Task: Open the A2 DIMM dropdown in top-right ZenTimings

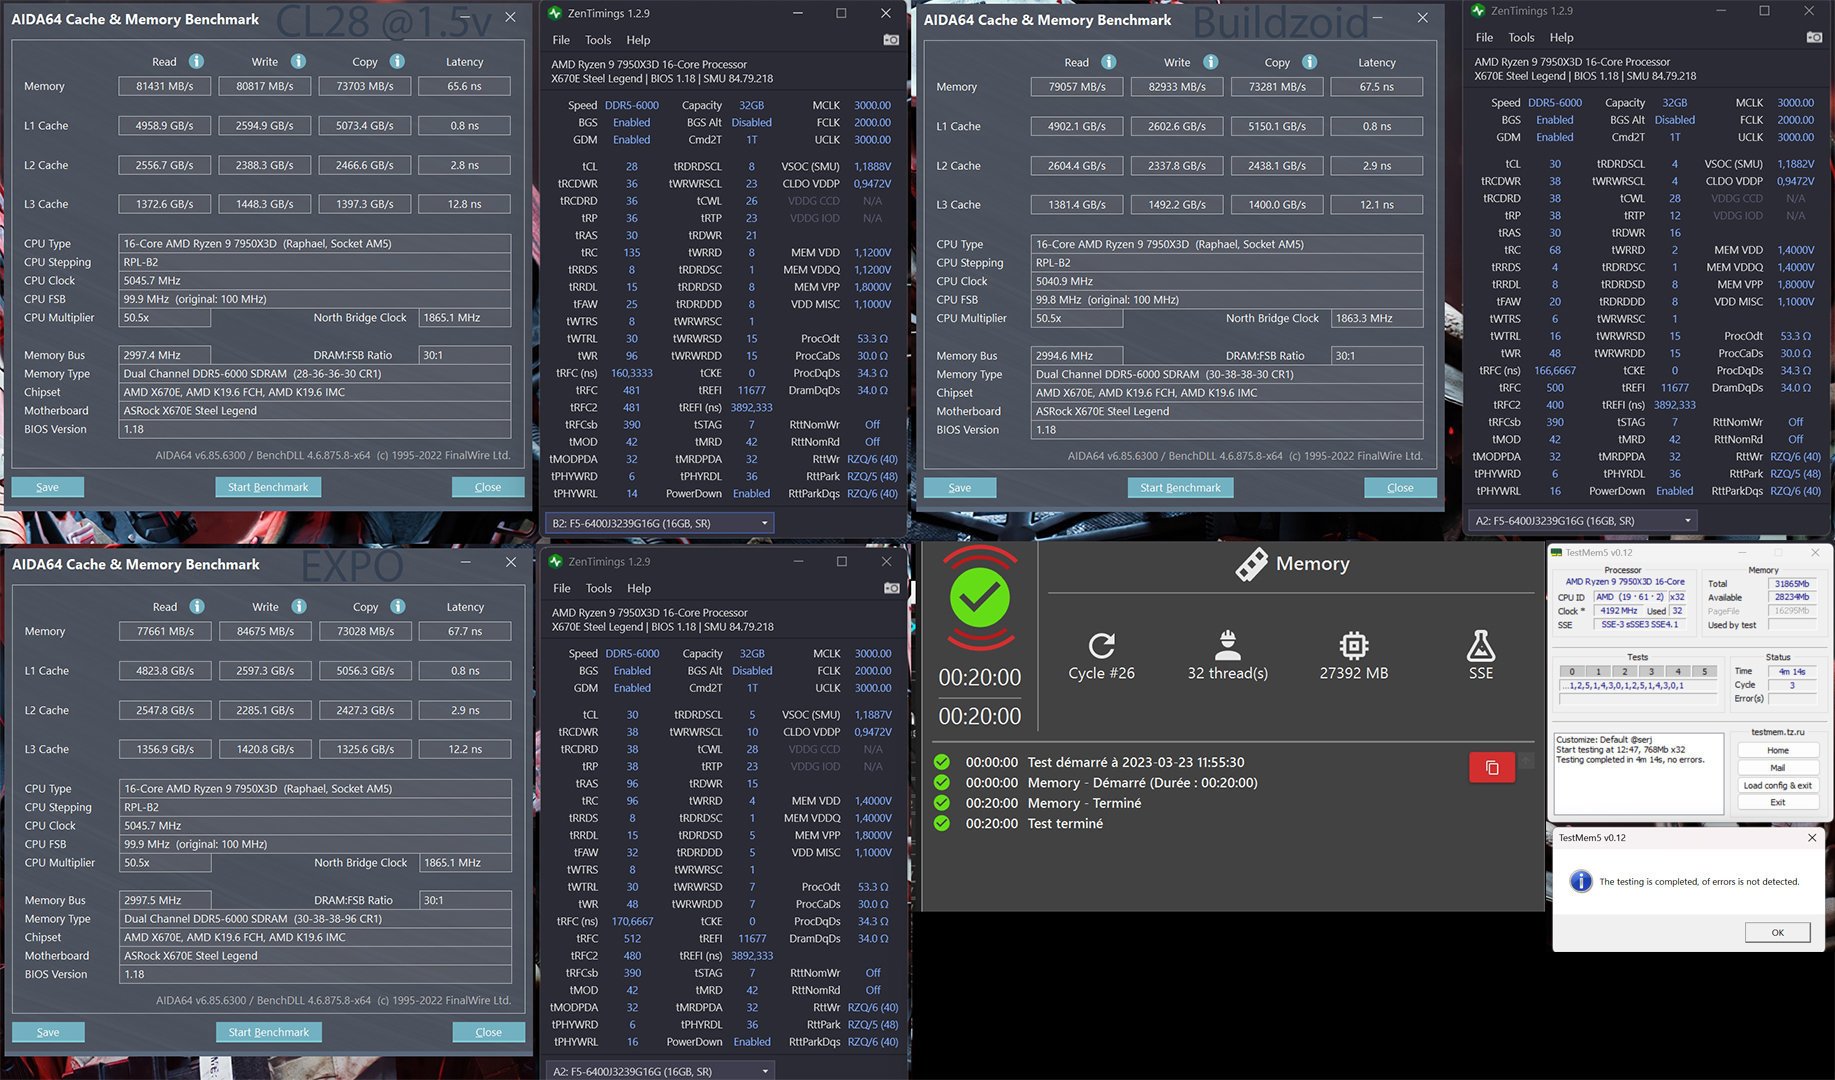Action: [1584, 521]
